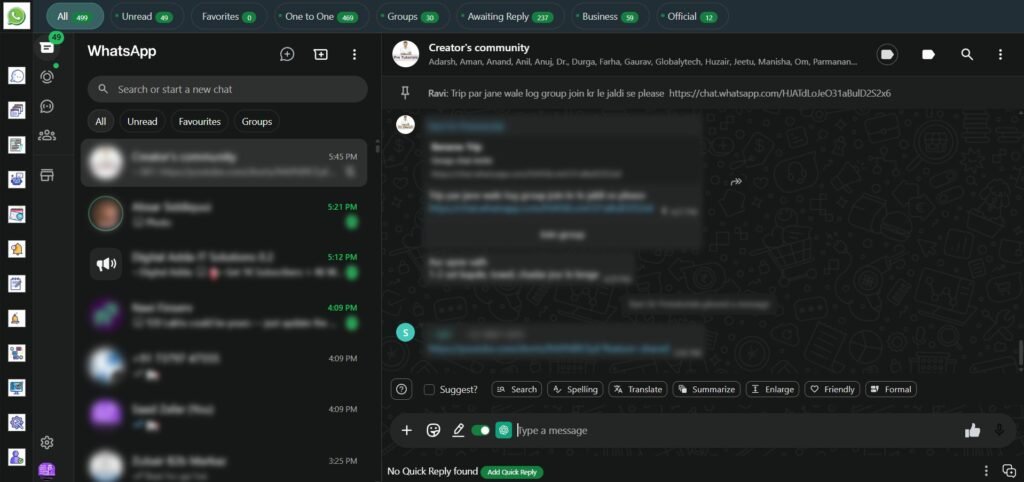Open the Chats icon with 49 badge
The height and width of the screenshot is (482, 1024).
[x=46, y=47]
